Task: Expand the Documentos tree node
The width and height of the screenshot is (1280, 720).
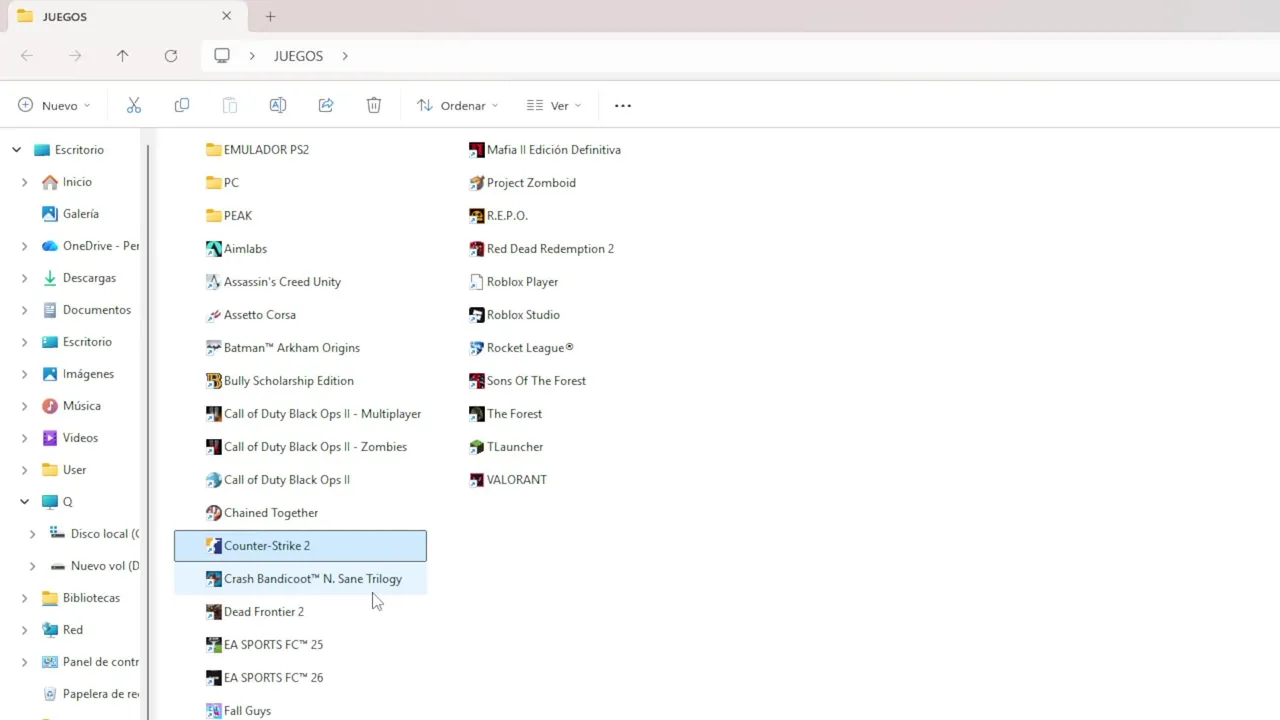Action: tap(24, 310)
